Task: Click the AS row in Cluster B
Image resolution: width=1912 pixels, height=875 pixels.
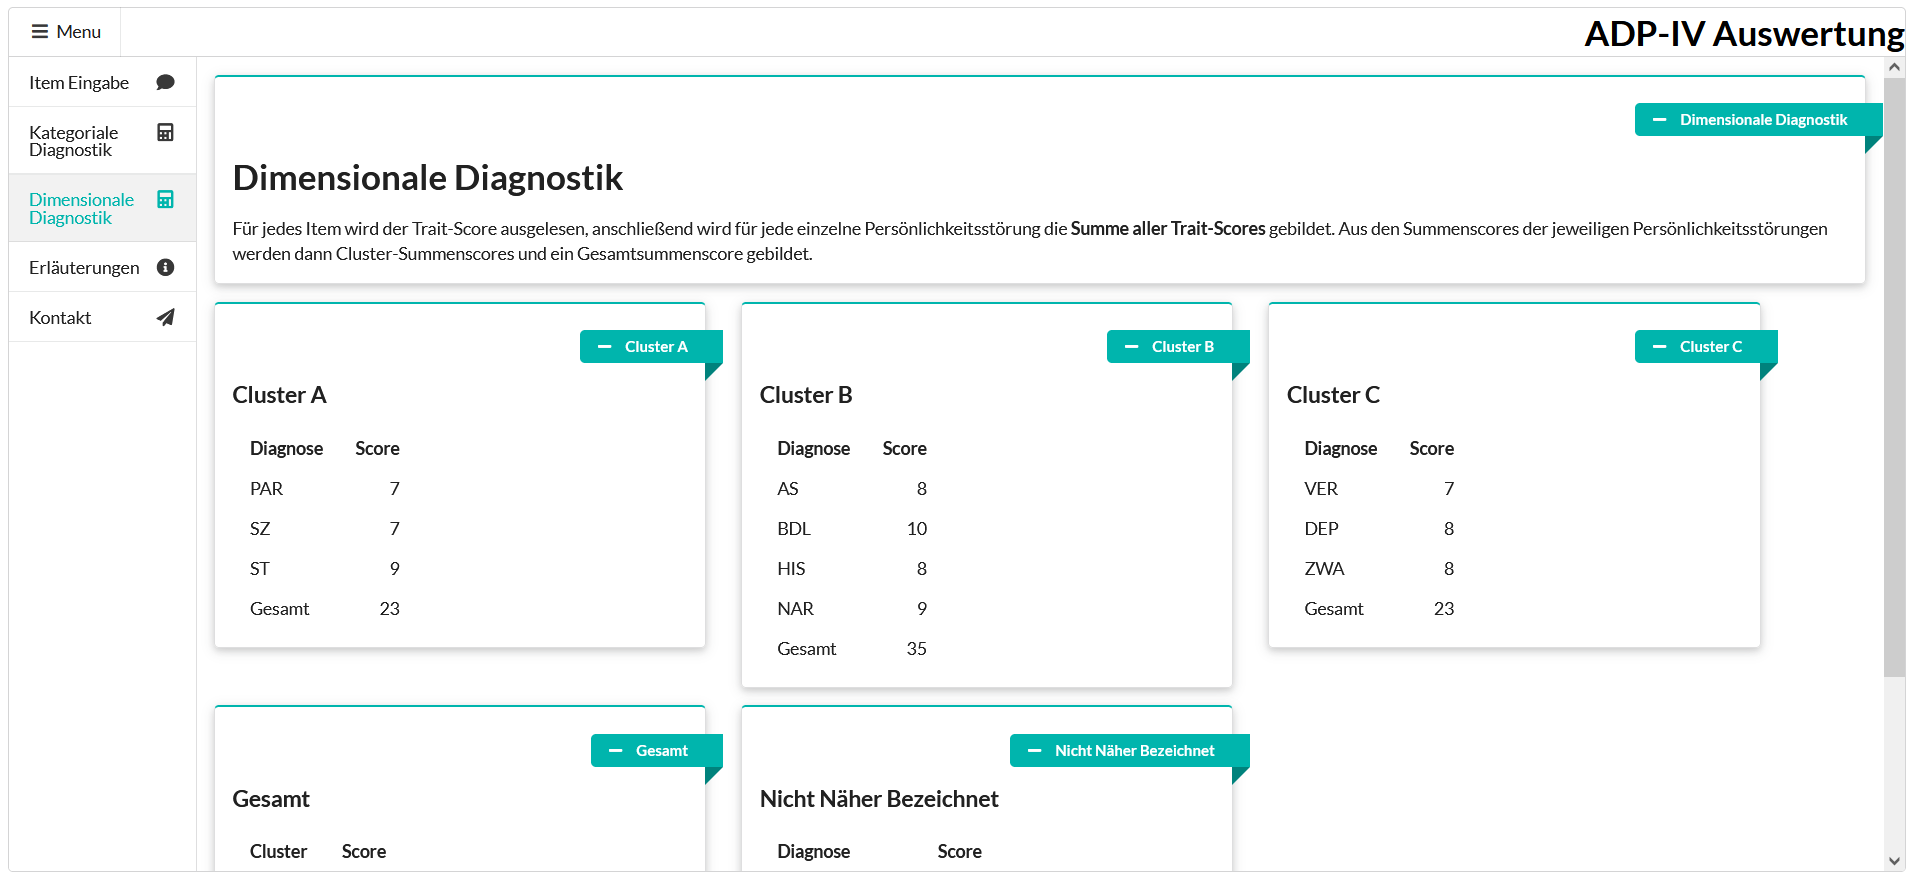Action: (x=852, y=489)
